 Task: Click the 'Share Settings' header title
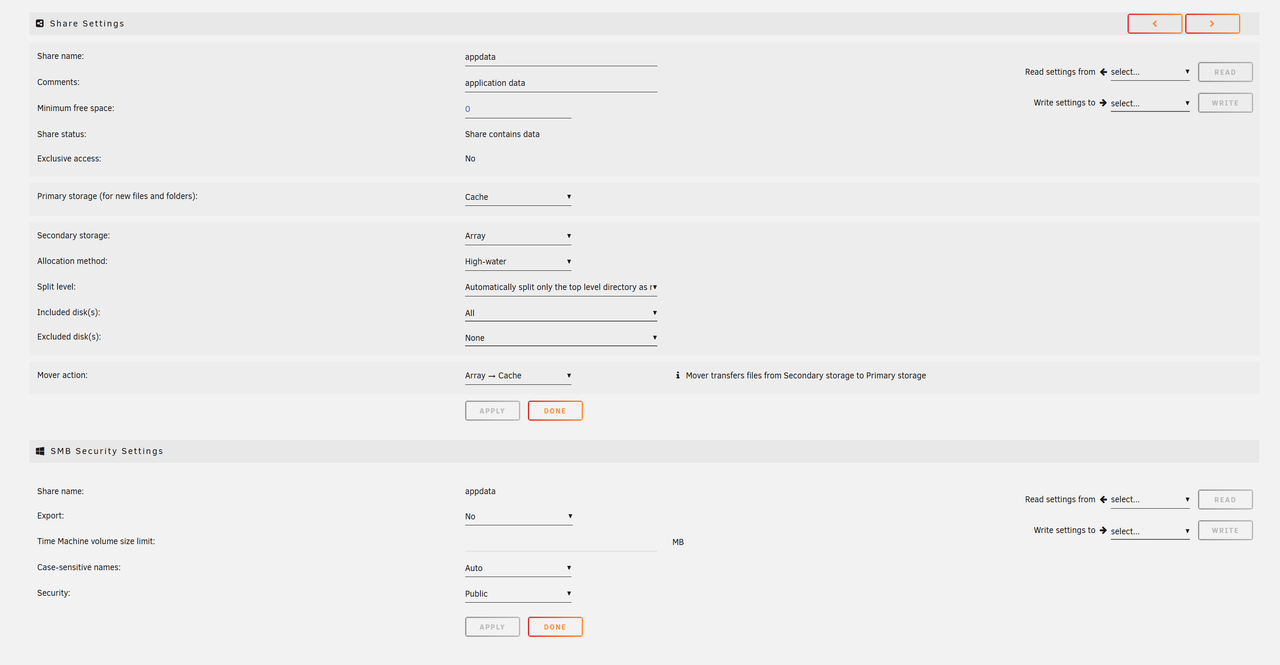(87, 23)
